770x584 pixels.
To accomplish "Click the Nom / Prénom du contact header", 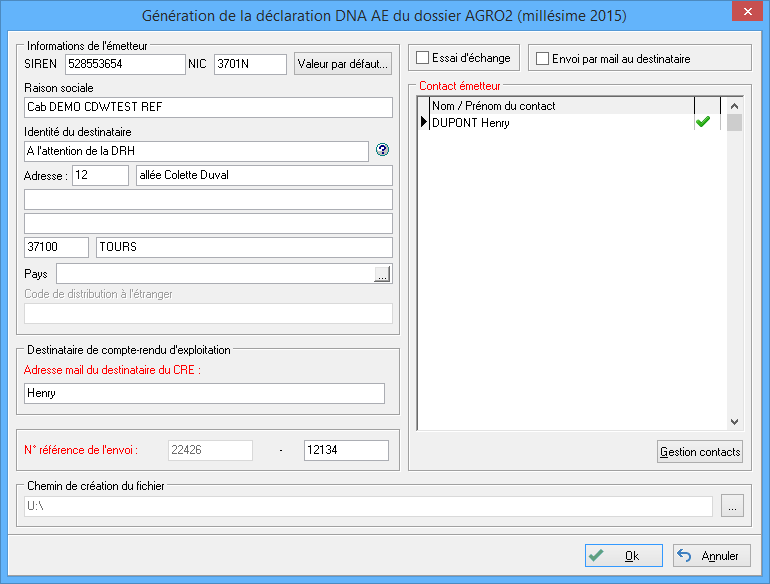I will (x=560, y=105).
